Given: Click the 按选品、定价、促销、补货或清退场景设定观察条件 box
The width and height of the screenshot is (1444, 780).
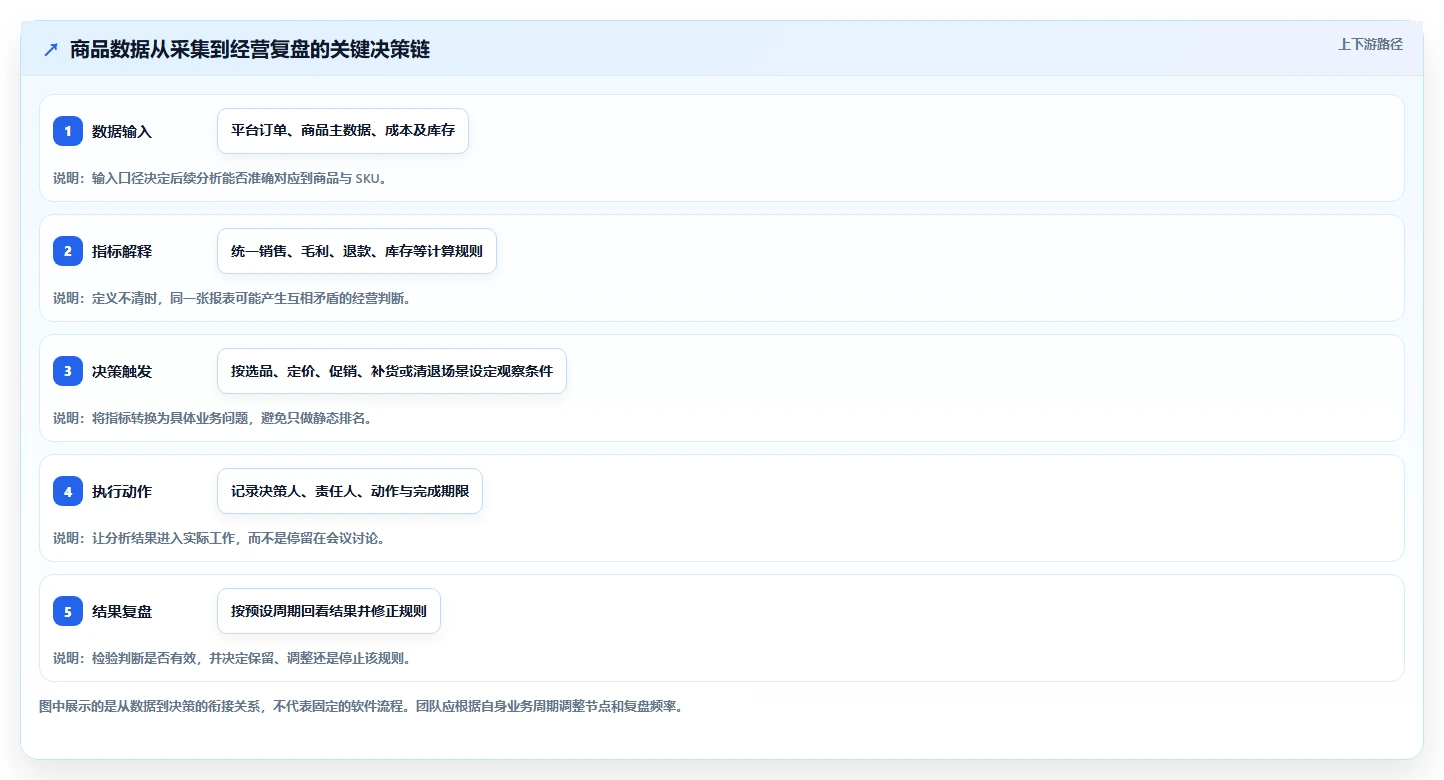Looking at the screenshot, I should pyautogui.click(x=392, y=371).
